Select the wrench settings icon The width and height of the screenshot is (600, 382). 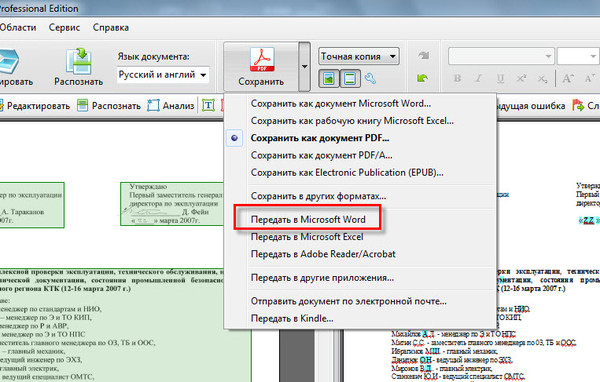(370, 78)
